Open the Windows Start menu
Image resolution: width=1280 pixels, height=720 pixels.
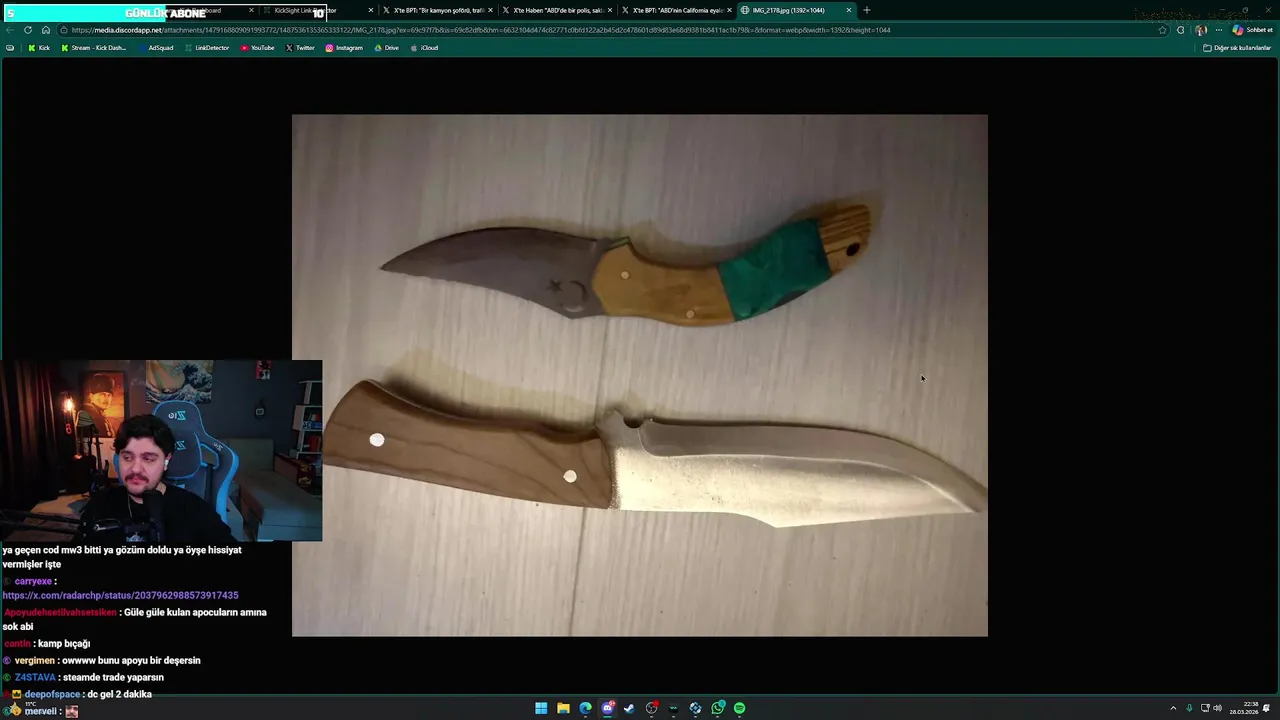pyautogui.click(x=541, y=708)
